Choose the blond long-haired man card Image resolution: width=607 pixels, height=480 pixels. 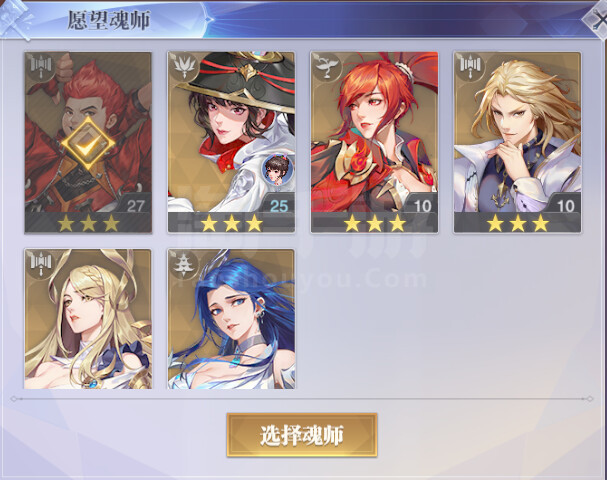point(517,142)
